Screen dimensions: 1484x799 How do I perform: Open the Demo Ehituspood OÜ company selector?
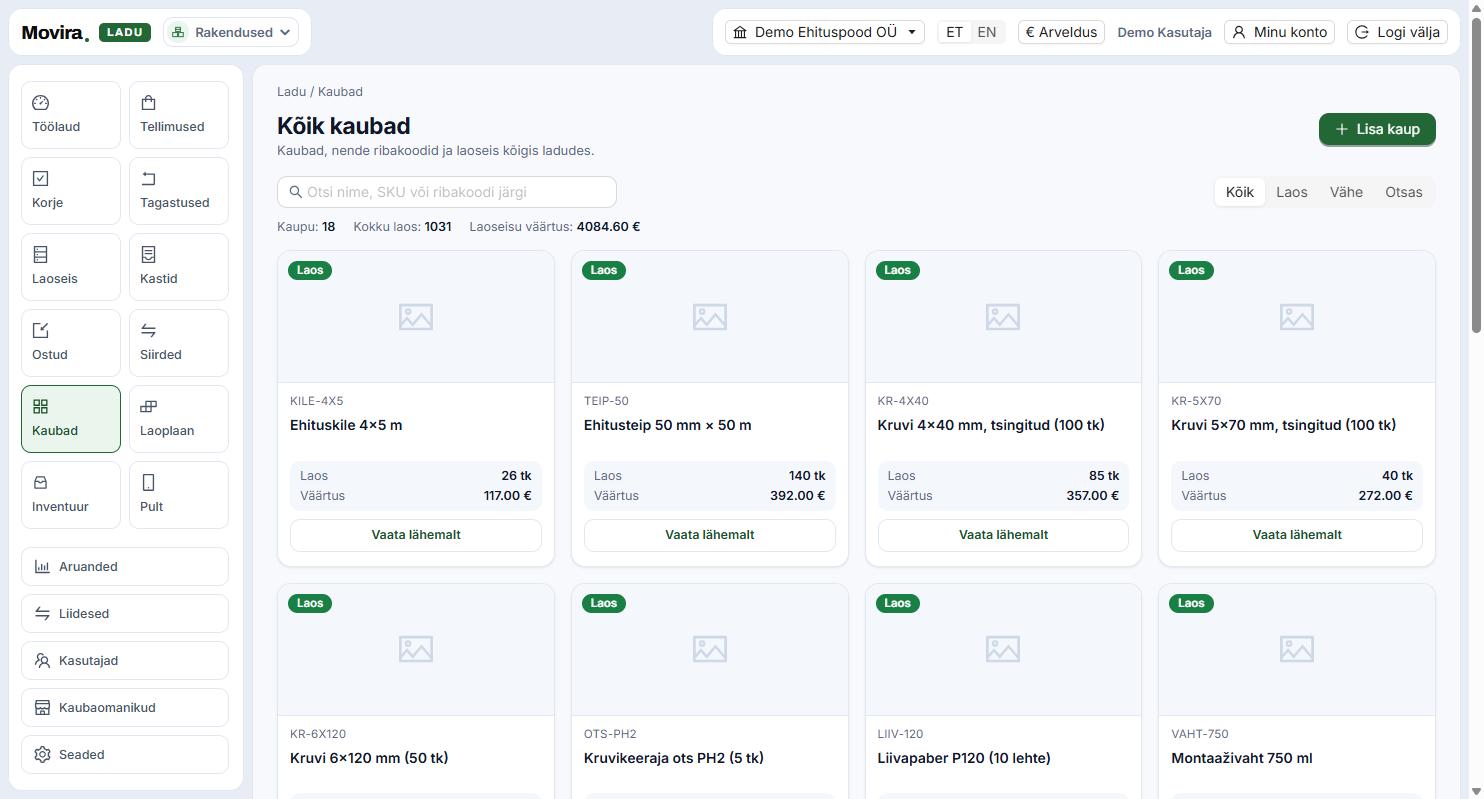click(825, 32)
